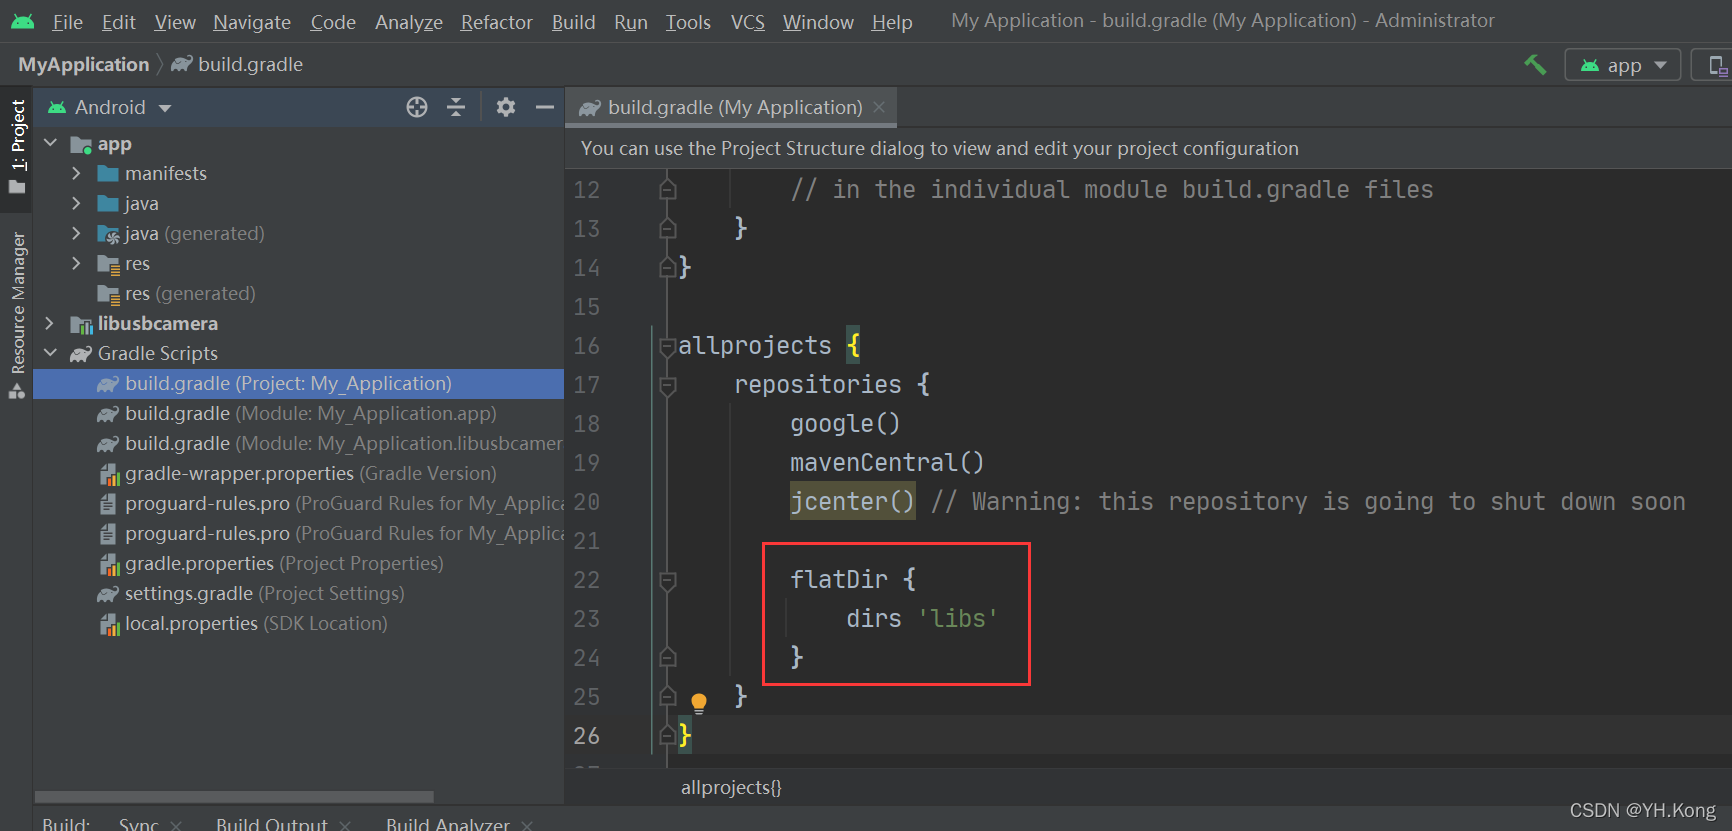Click the collapse all icon in Project panel
The image size is (1732, 831).
[456, 107]
